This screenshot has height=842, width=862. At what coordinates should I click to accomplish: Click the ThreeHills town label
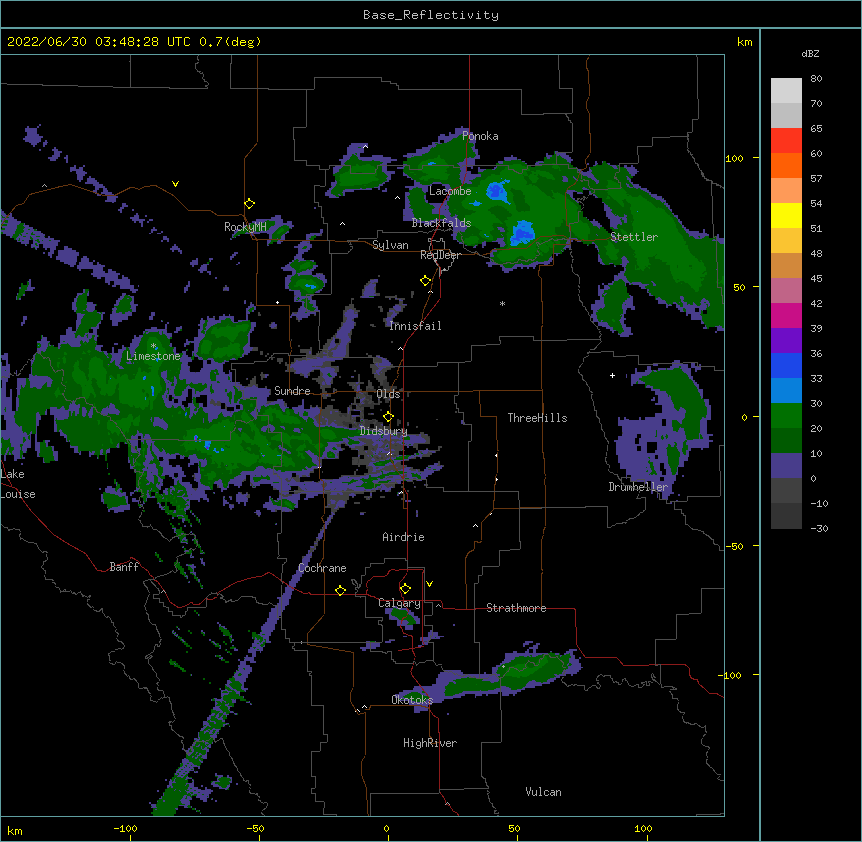[x=537, y=418]
